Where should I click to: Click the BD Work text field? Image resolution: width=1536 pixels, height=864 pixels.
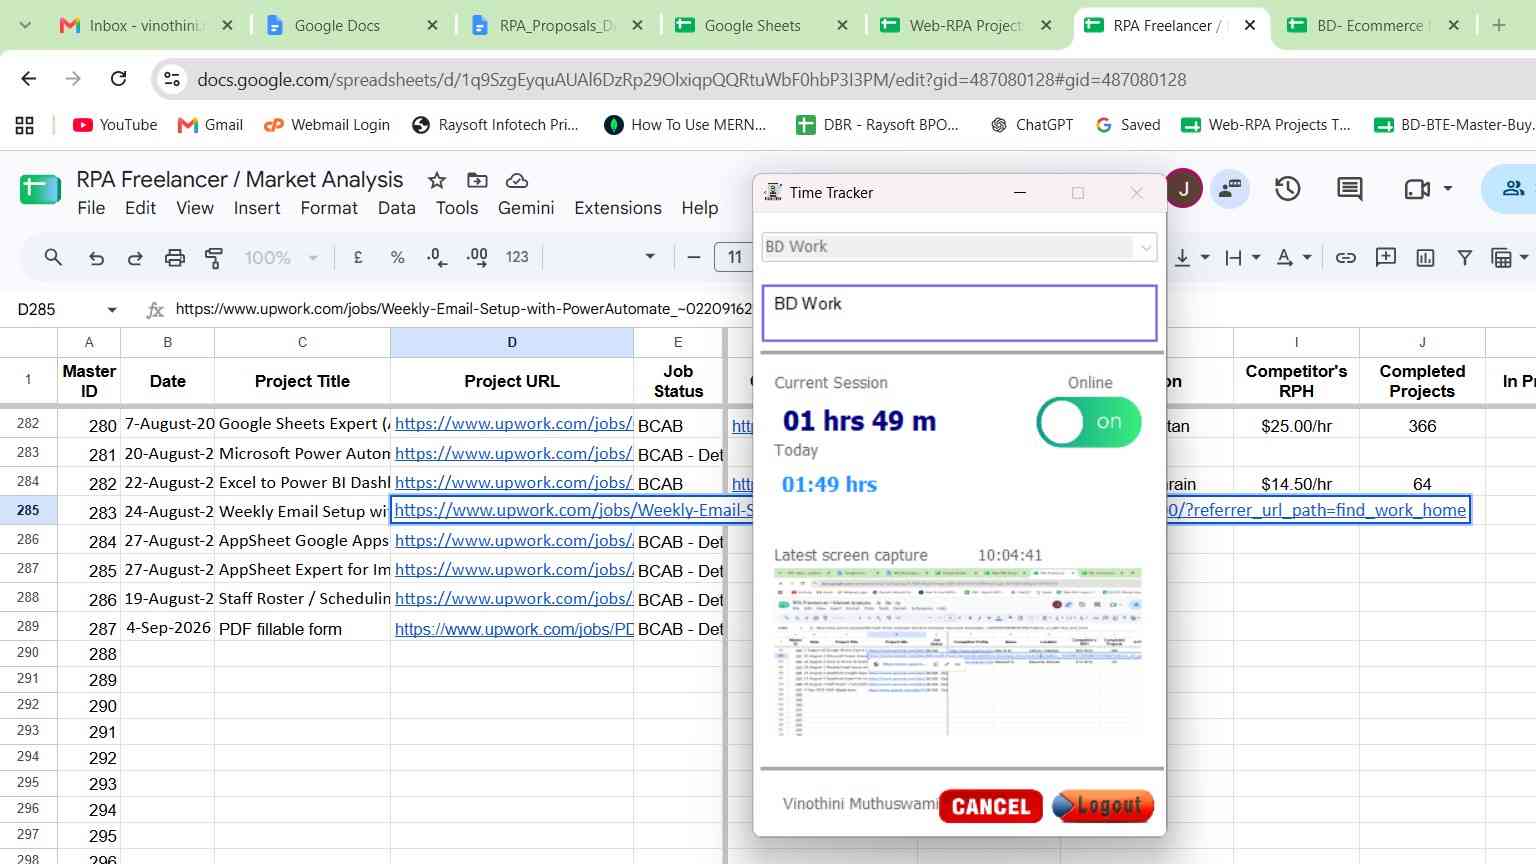(959, 313)
